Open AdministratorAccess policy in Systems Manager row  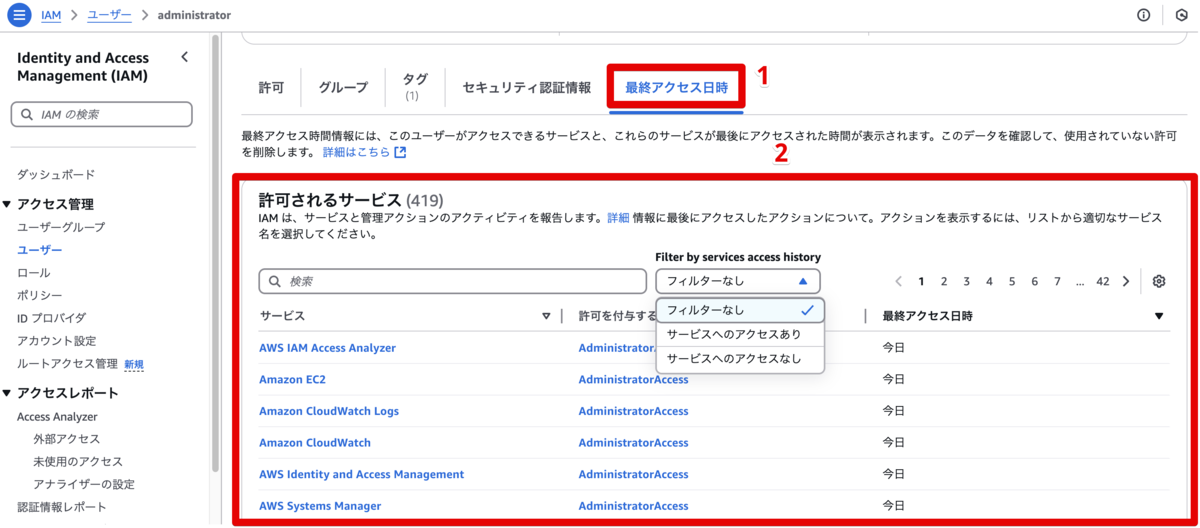[634, 506]
